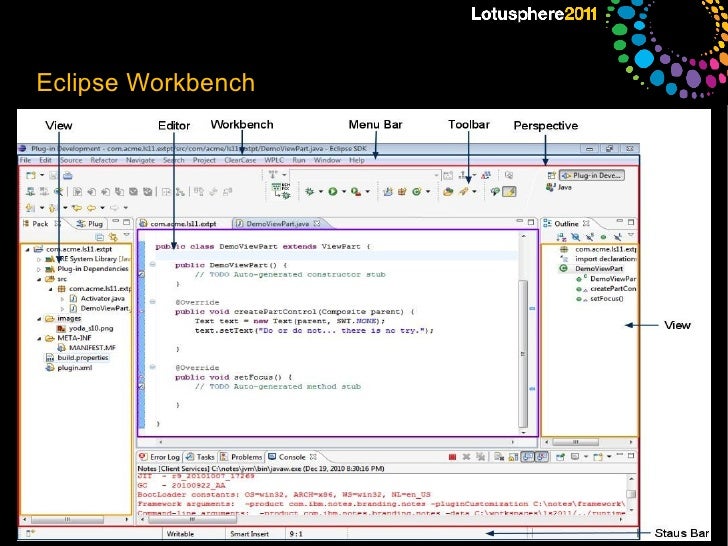
Task: Switch to the Problems tab
Action: coord(241,457)
